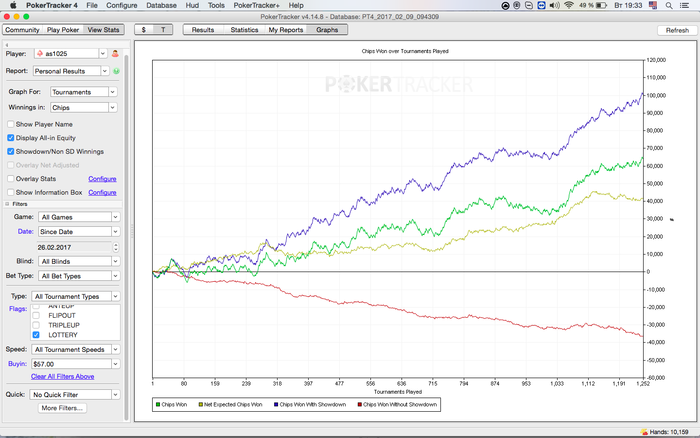Click the Flags label link

click(18, 309)
